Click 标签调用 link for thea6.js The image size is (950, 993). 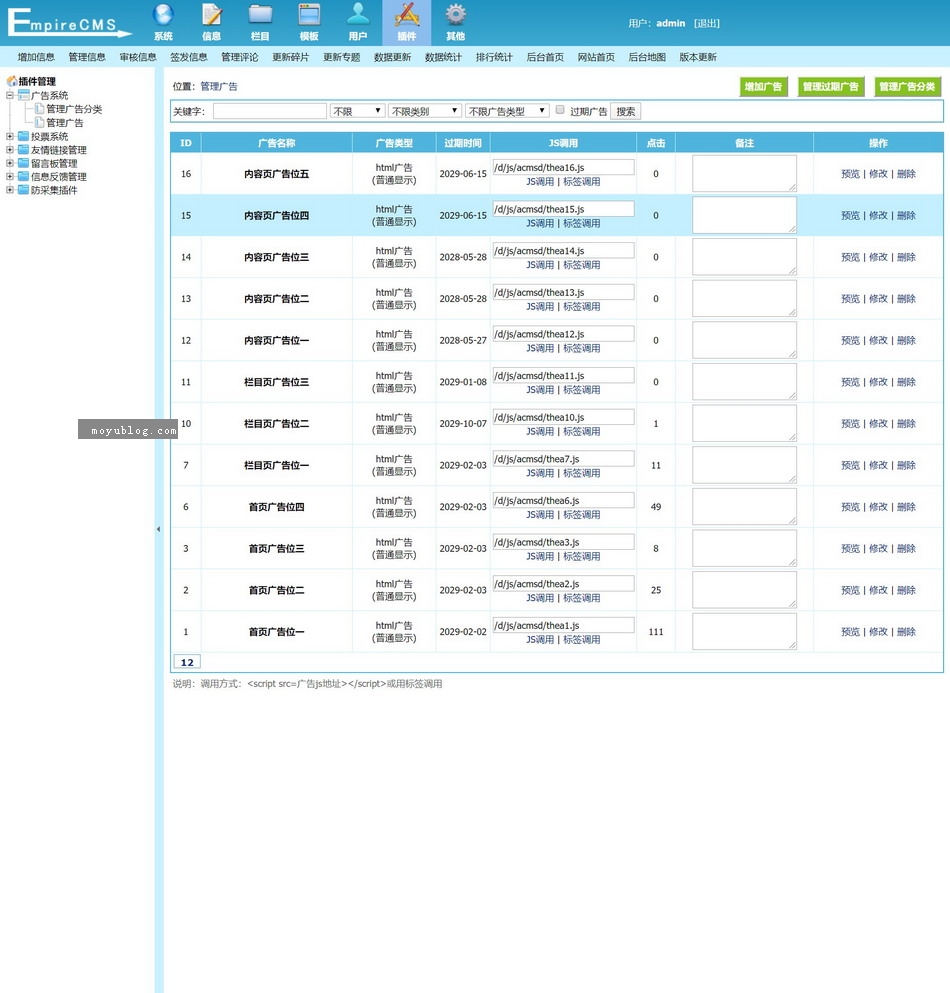(x=581, y=515)
